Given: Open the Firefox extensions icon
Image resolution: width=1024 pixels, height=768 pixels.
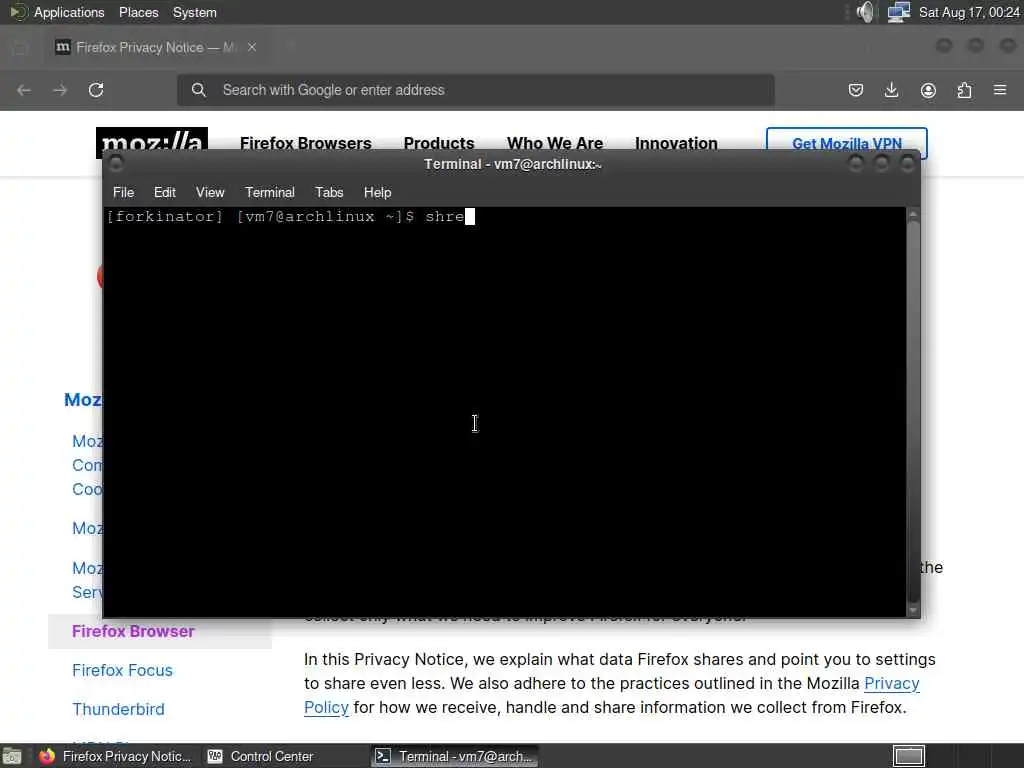Looking at the screenshot, I should [x=965, y=90].
